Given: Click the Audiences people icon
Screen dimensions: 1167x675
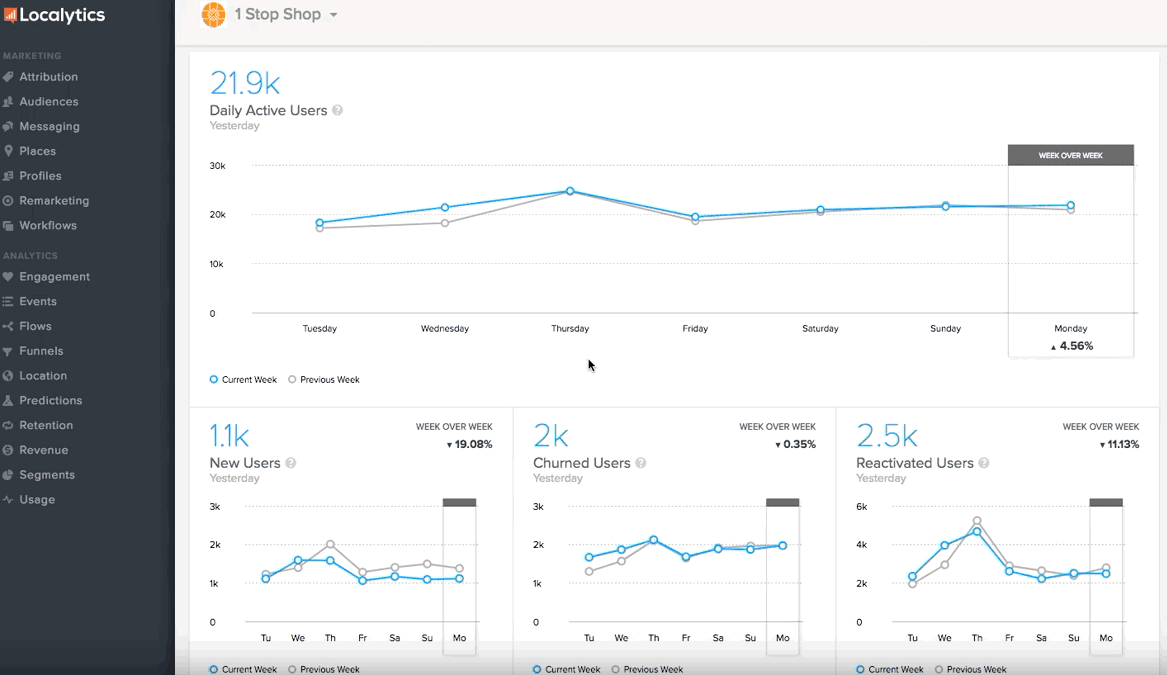Looking at the screenshot, I should tap(8, 102).
